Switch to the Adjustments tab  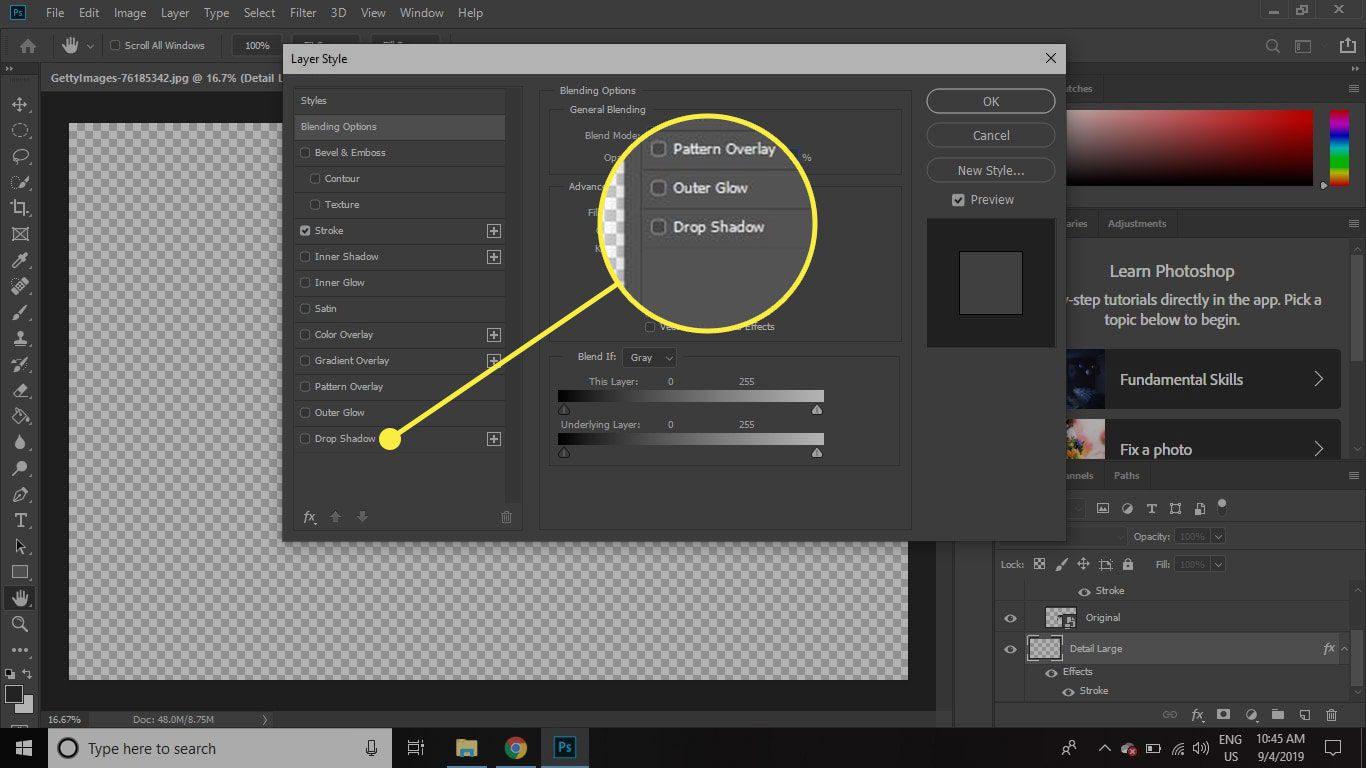click(x=1137, y=224)
